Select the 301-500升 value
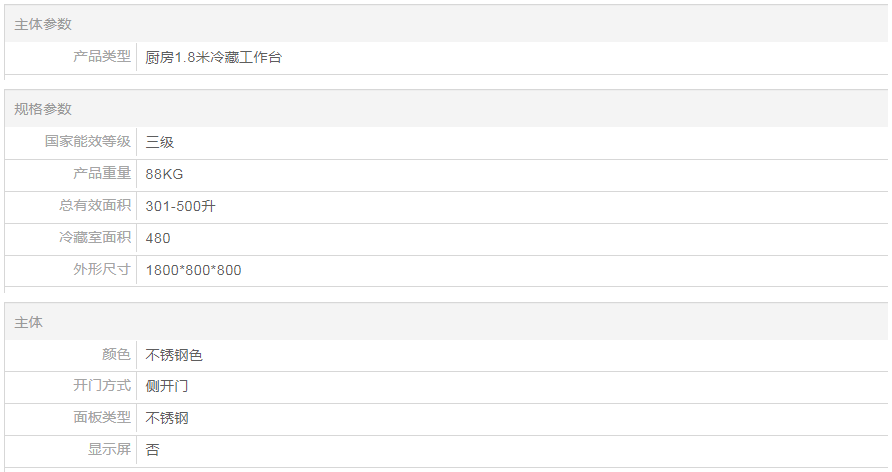 pos(181,206)
